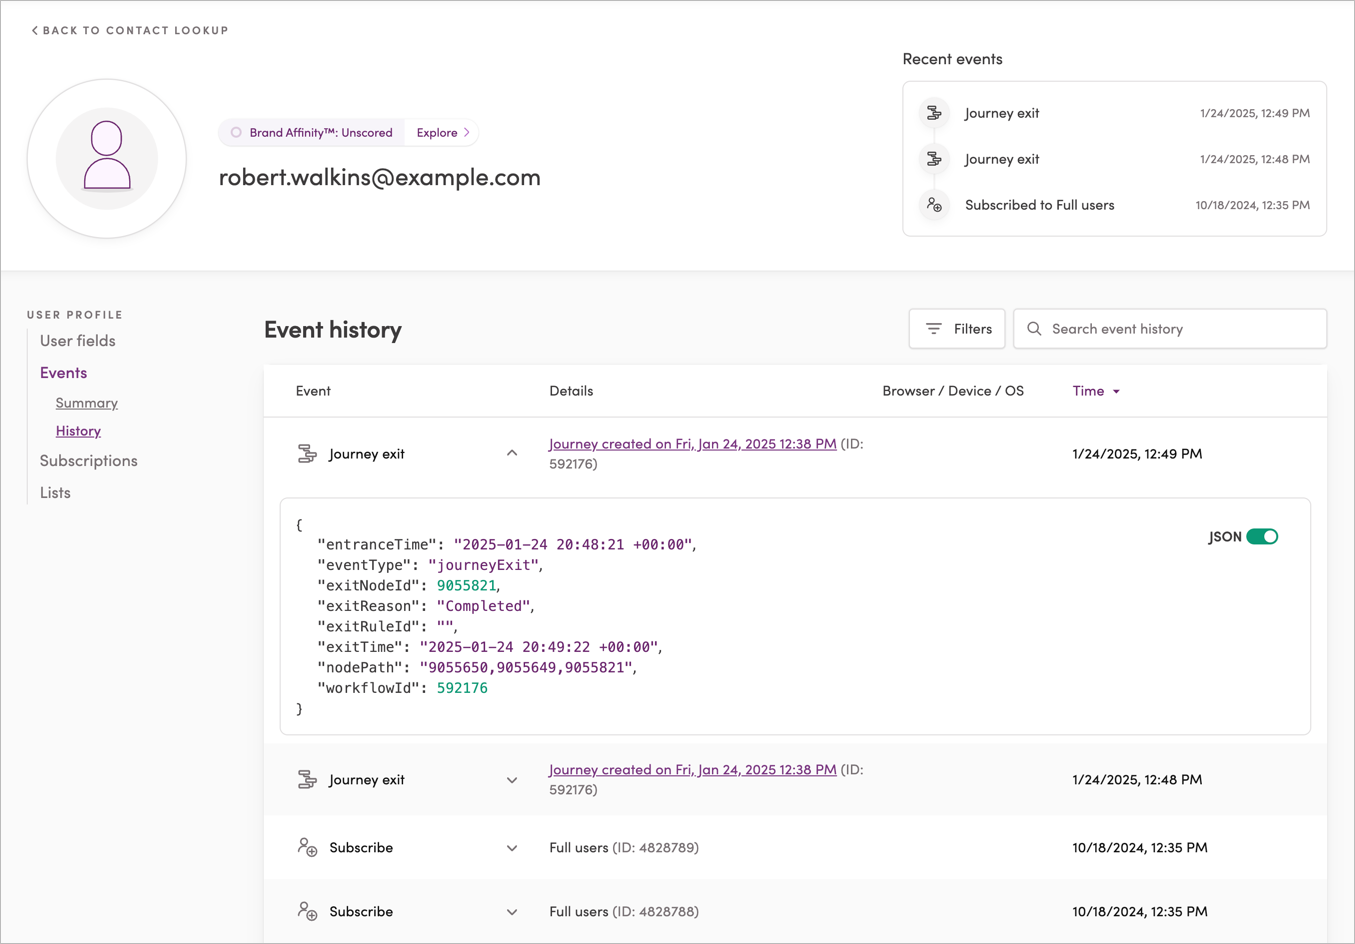Click the Time sort arrow
The width and height of the screenshot is (1355, 944).
1117,392
